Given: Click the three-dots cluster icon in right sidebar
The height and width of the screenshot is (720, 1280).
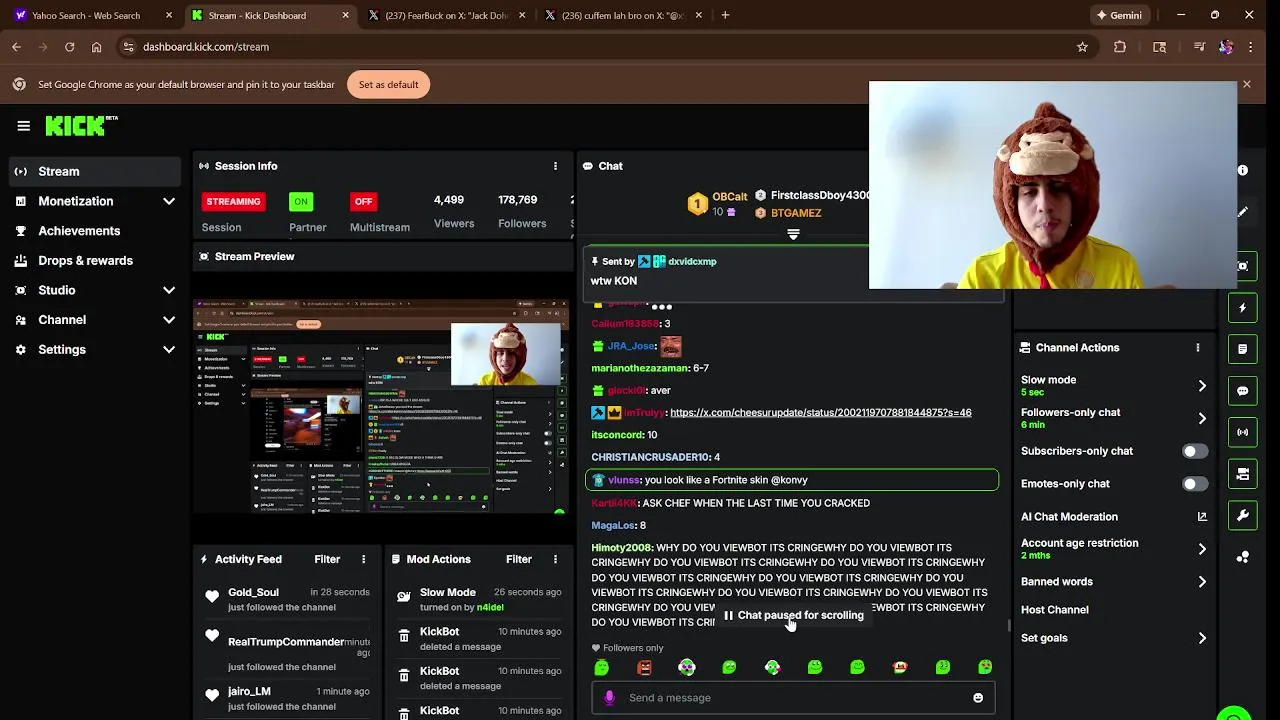Looking at the screenshot, I should click(x=1243, y=557).
